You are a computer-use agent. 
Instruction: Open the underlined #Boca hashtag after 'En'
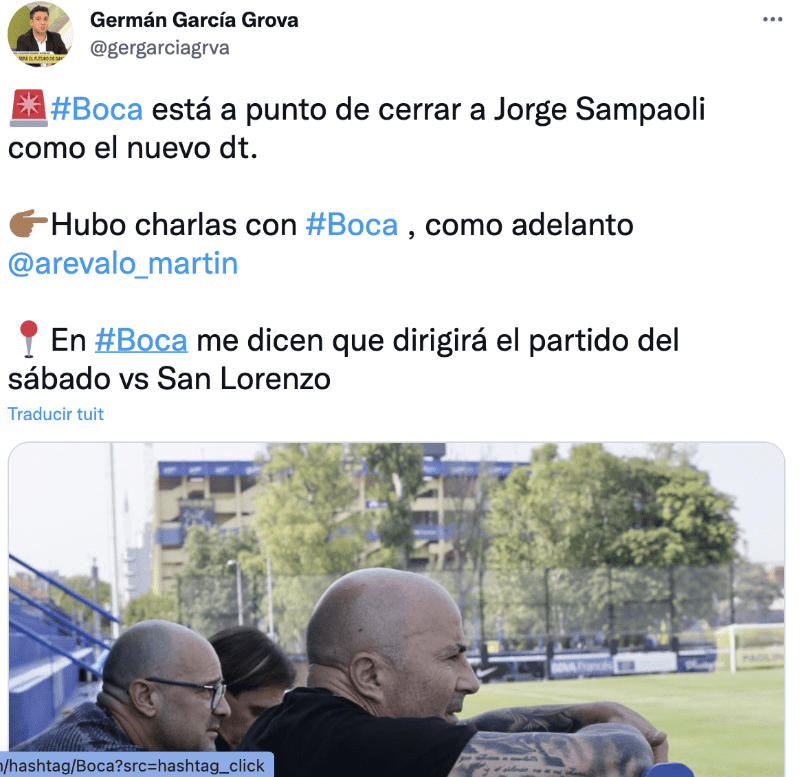(x=141, y=340)
